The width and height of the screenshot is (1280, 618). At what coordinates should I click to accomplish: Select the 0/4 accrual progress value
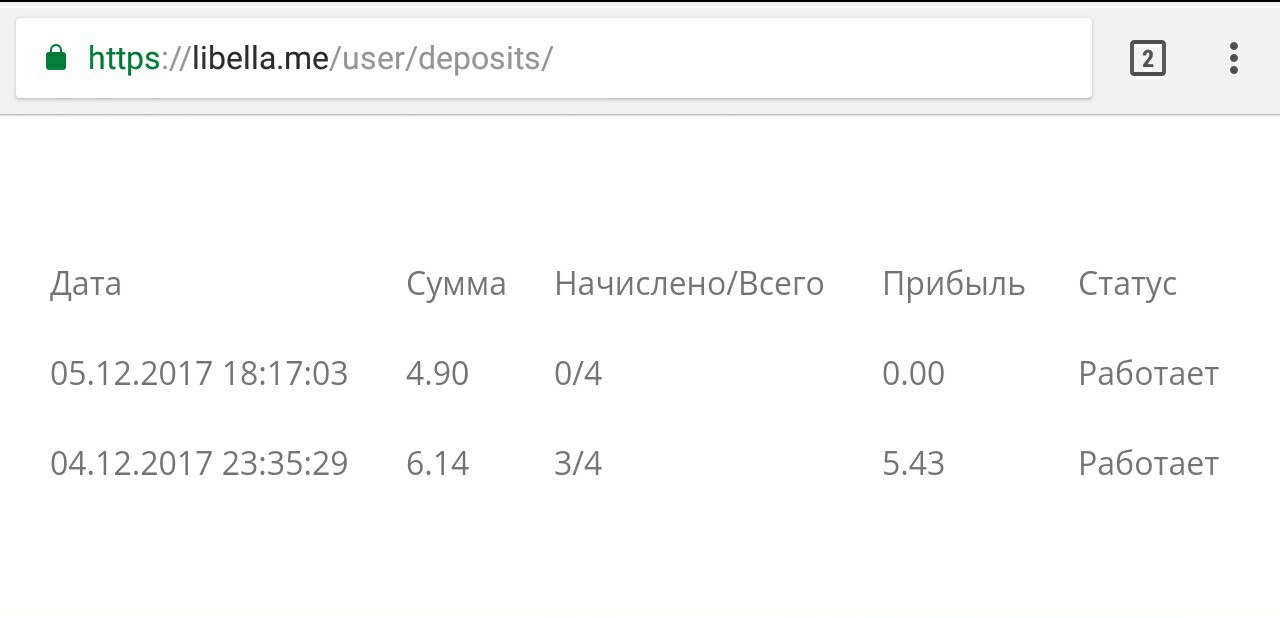tap(578, 374)
